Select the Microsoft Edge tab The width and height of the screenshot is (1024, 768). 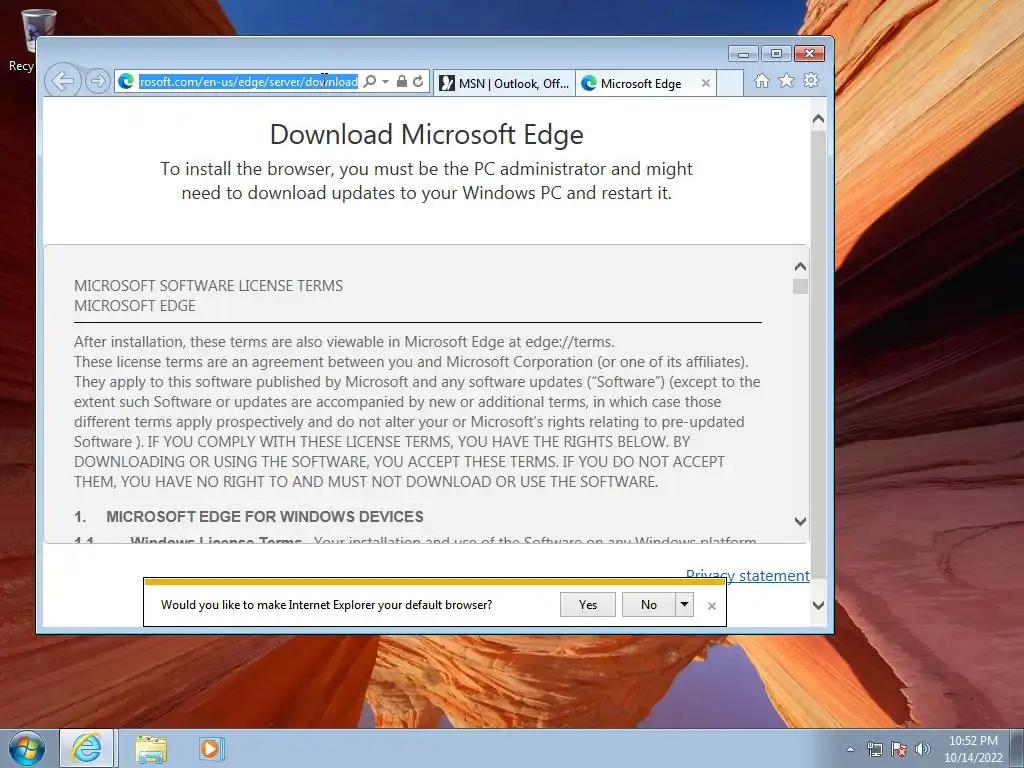click(640, 84)
